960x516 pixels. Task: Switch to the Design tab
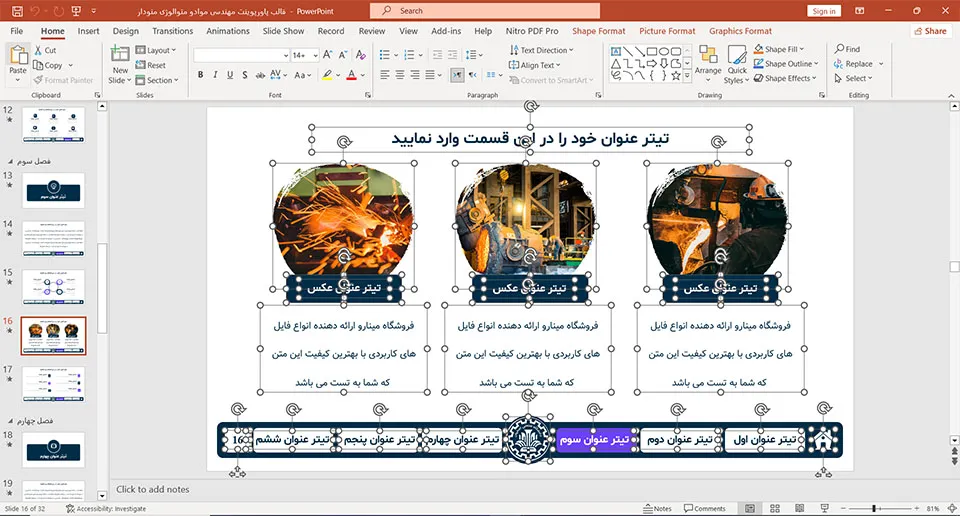(126, 31)
